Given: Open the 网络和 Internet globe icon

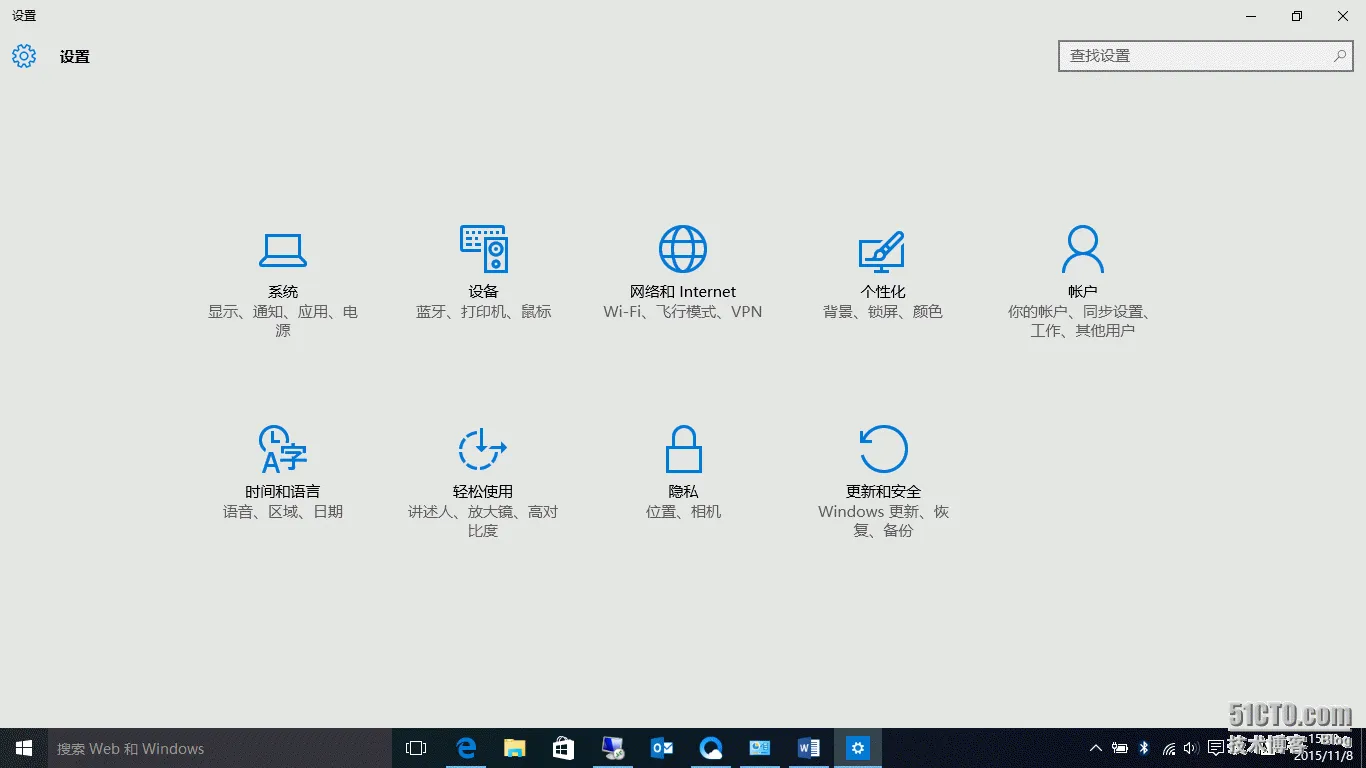Looking at the screenshot, I should [x=683, y=249].
